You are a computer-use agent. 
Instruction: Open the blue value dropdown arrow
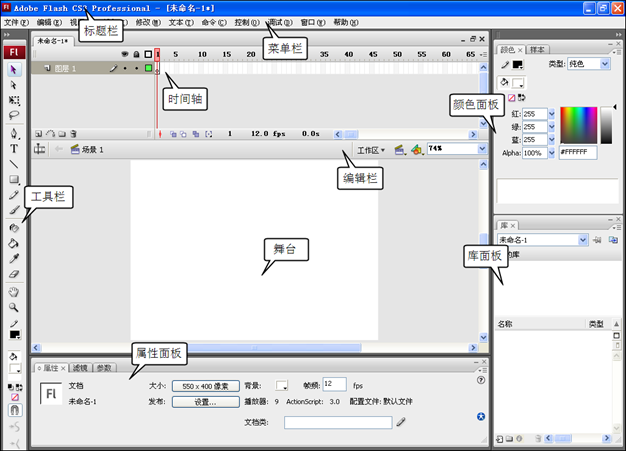click(552, 140)
